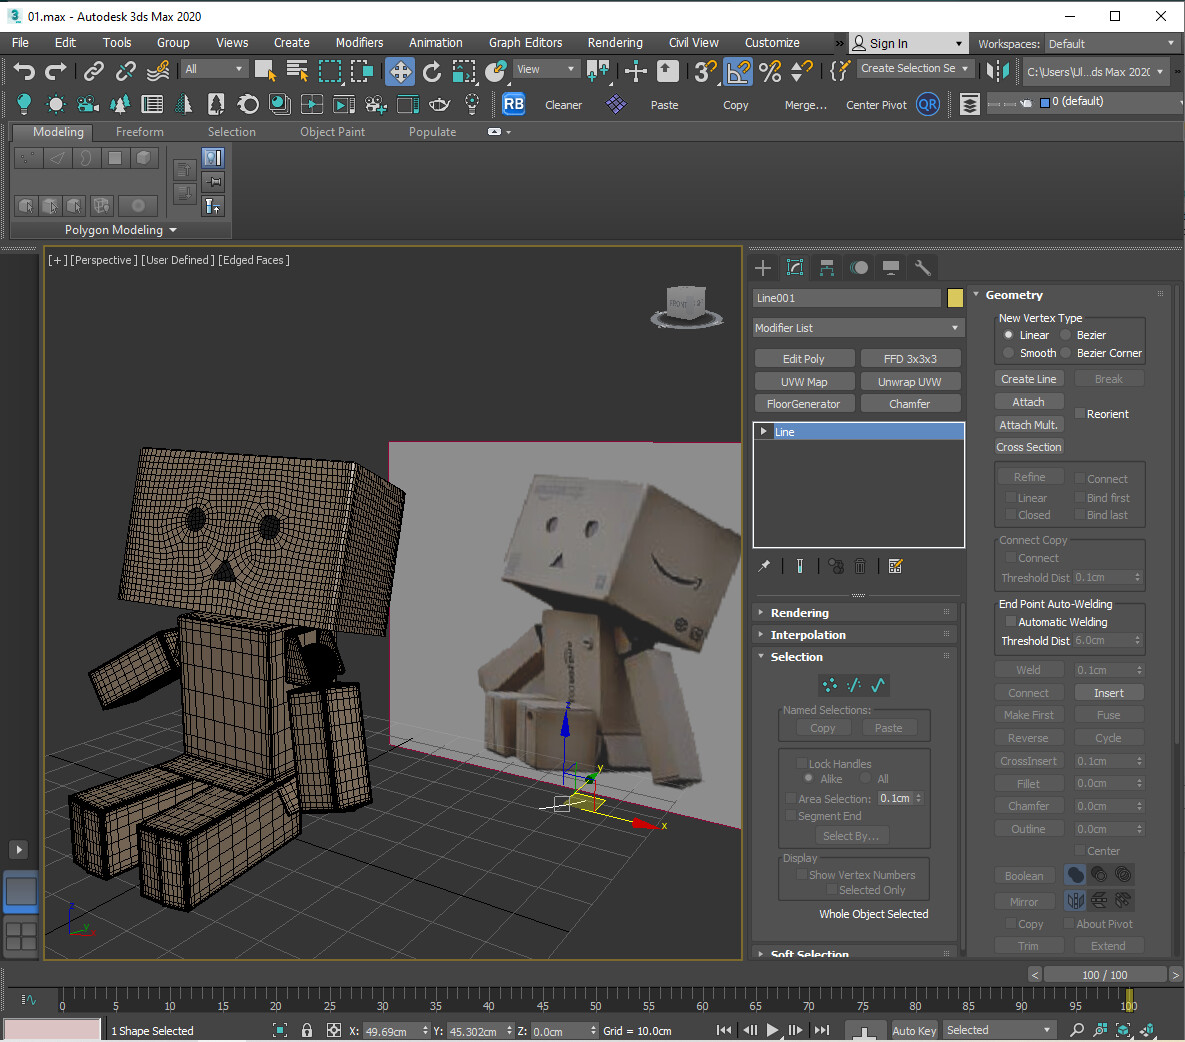1185x1042 pixels.
Task: Click the Unlink Selection icon
Action: 125,71
